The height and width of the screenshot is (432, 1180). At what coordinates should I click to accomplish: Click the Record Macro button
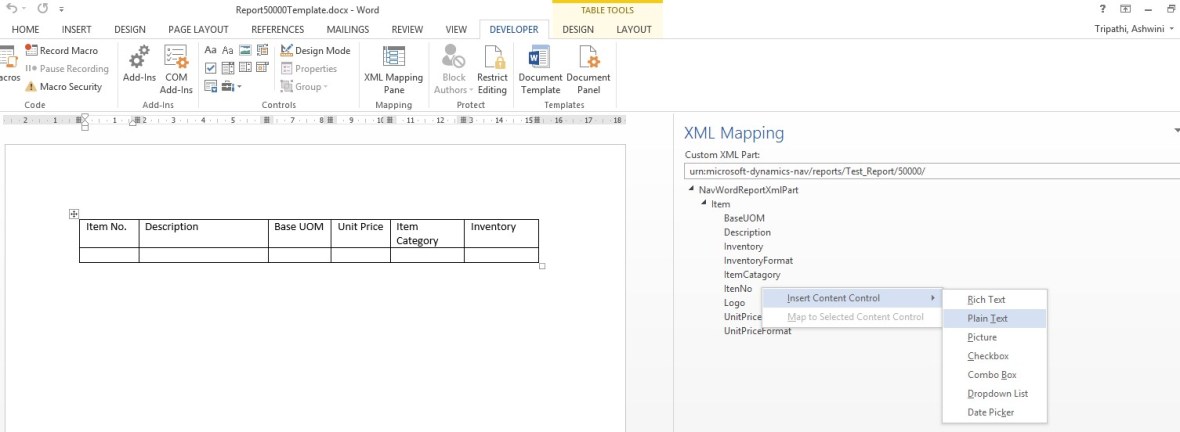62,50
